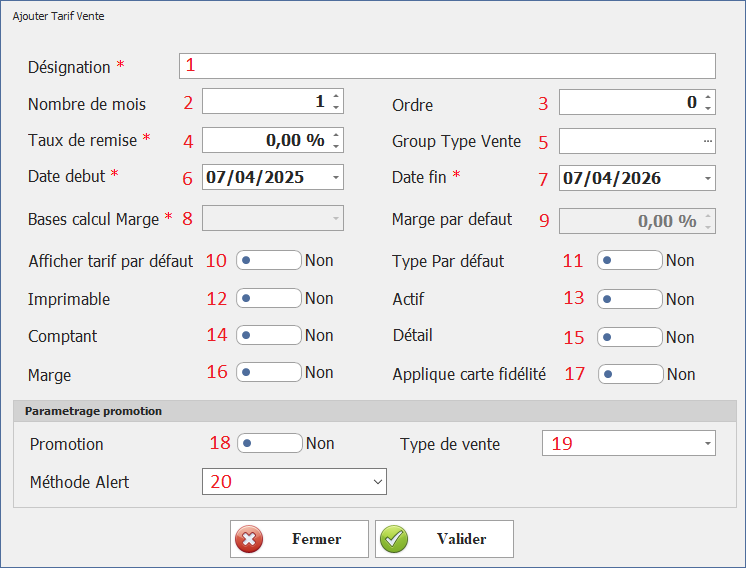This screenshot has width=746, height=568.
Task: Click into the Désignation text field
Action: [x=447, y=66]
